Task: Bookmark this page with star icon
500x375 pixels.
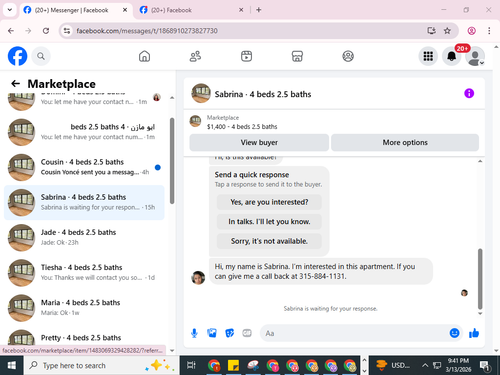Action: (447, 31)
